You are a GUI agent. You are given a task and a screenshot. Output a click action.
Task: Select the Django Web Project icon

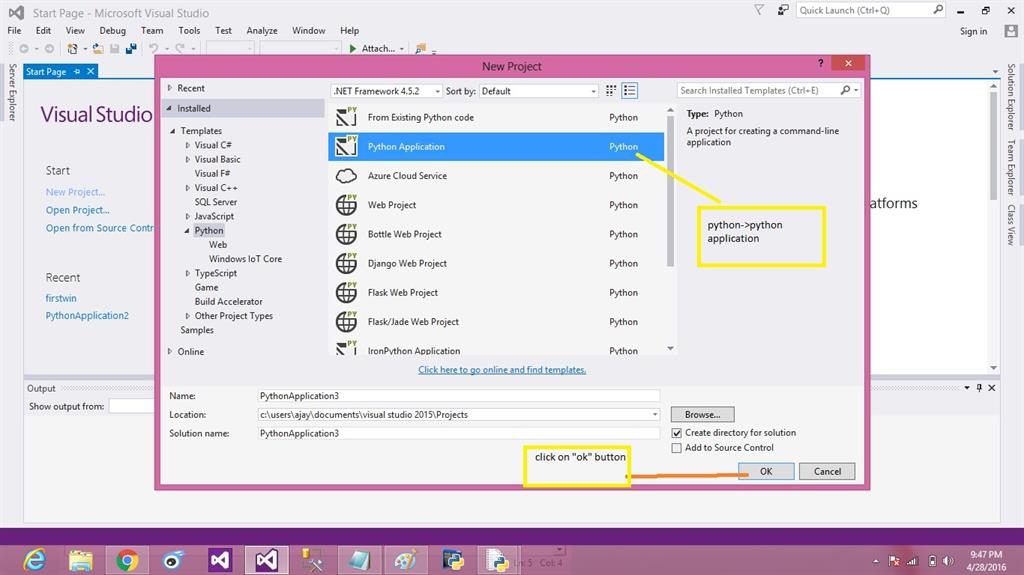point(346,263)
